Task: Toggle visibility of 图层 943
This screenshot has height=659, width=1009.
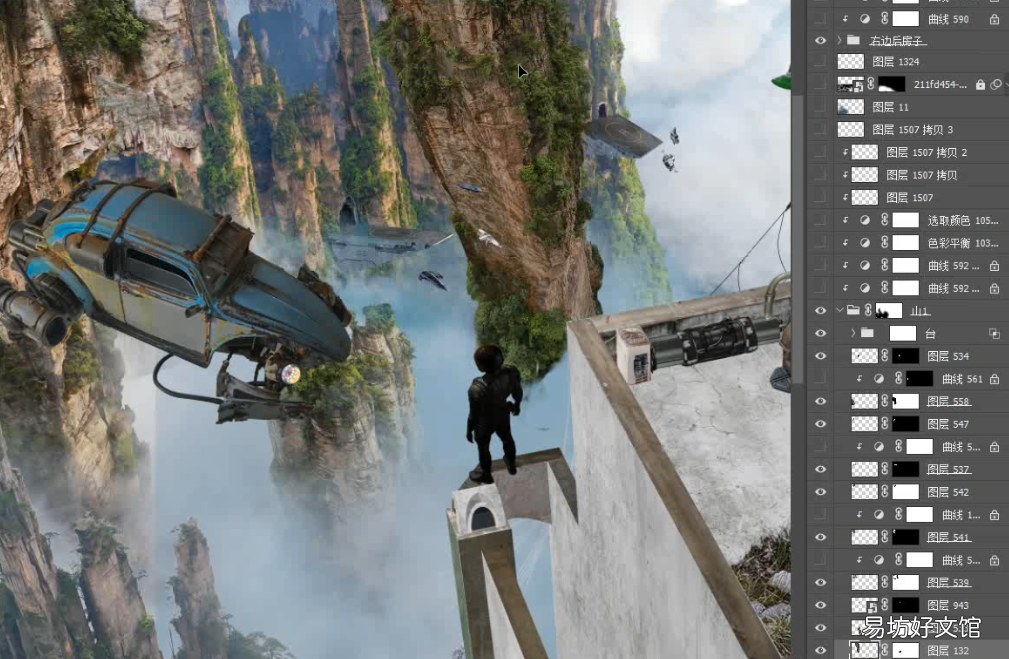Action: pos(820,604)
